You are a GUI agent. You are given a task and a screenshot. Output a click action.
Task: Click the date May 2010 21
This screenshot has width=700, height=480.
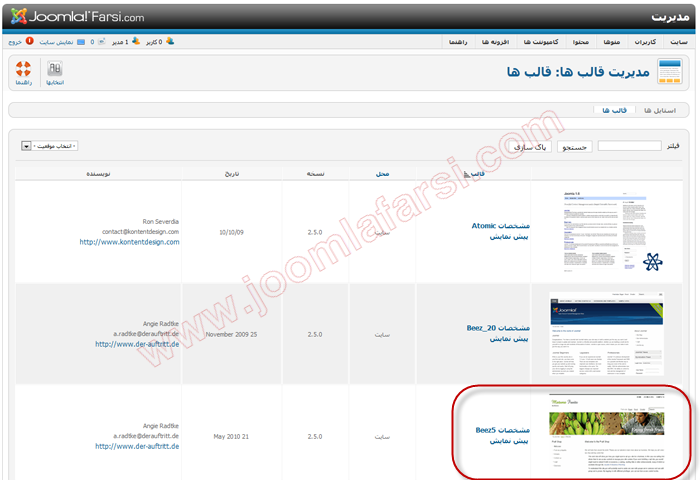point(231,437)
